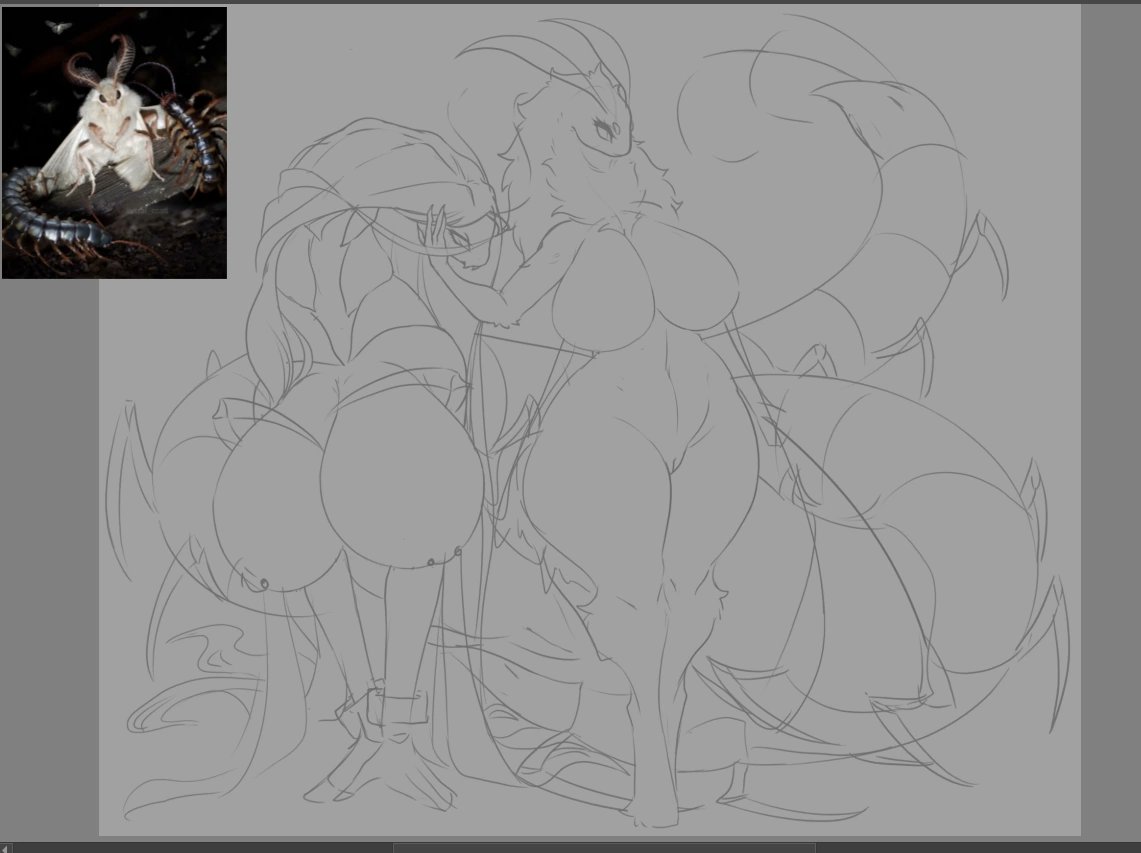Click the horizontal scrollbar thumb below canvas
This screenshot has width=1141, height=853.
(x=604, y=848)
